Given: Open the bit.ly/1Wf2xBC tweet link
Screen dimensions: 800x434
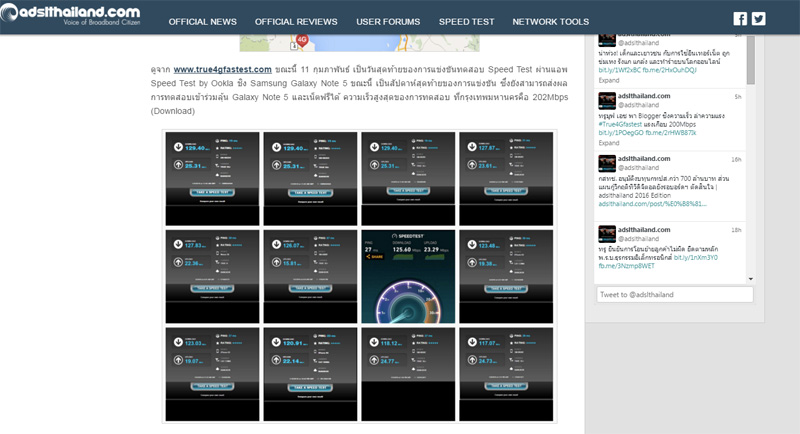Looking at the screenshot, I should coord(619,70).
